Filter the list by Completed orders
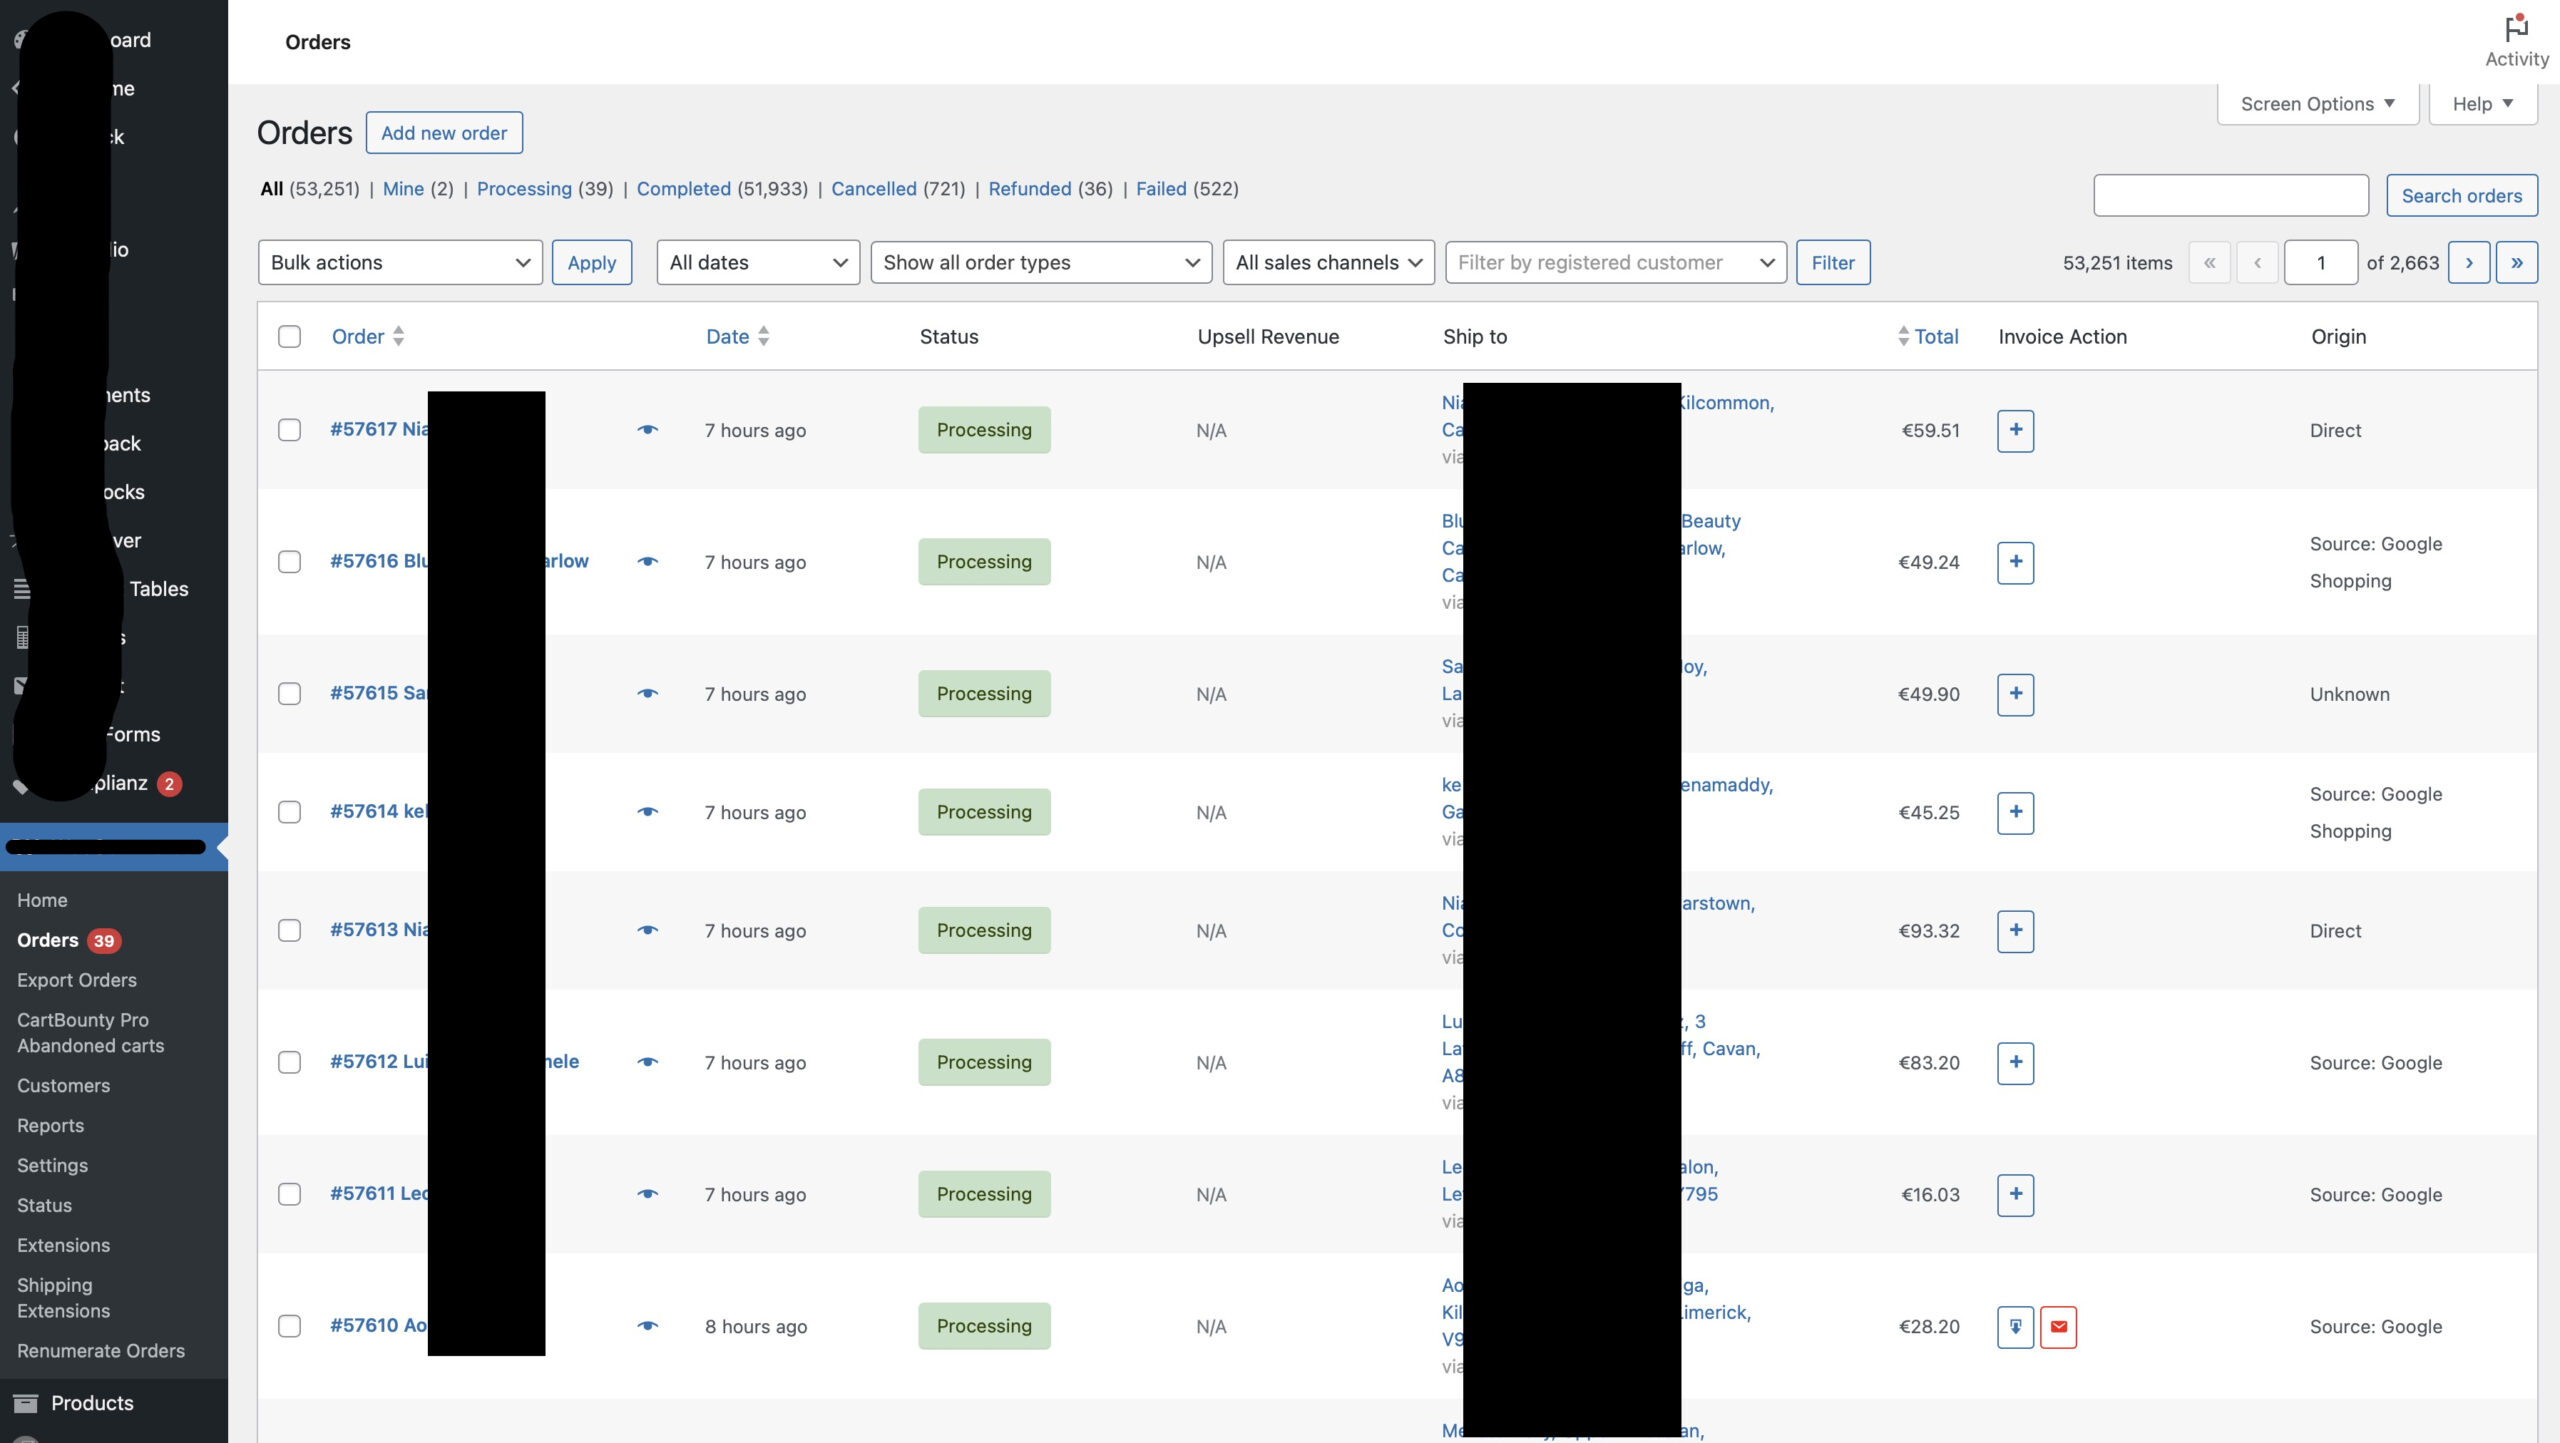This screenshot has height=1443, width=2560. pyautogui.click(x=683, y=189)
